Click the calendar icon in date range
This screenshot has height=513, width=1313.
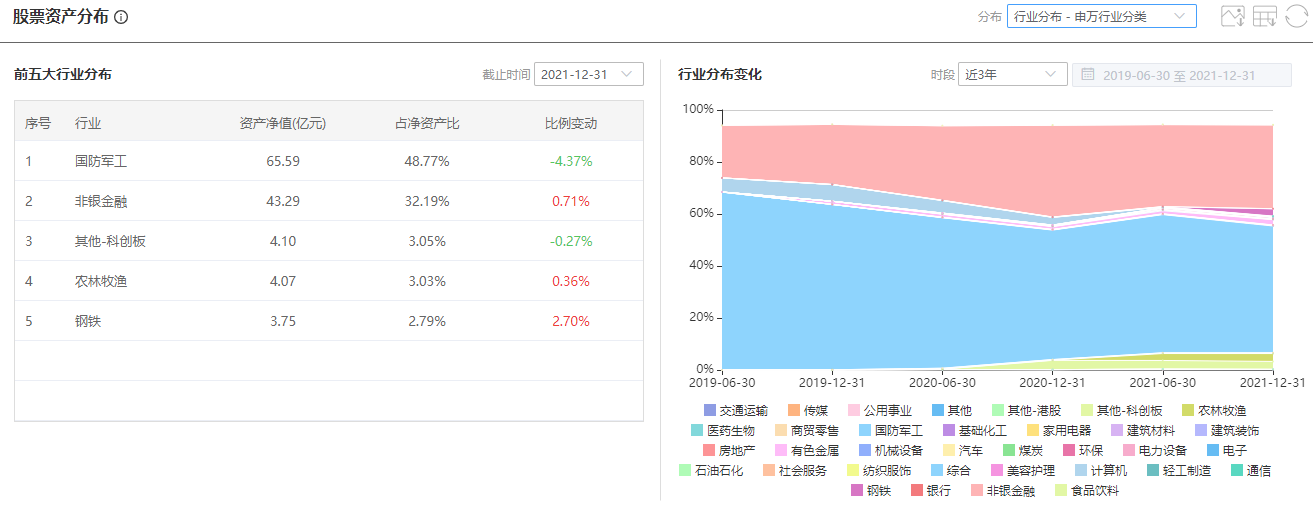coord(1087,75)
